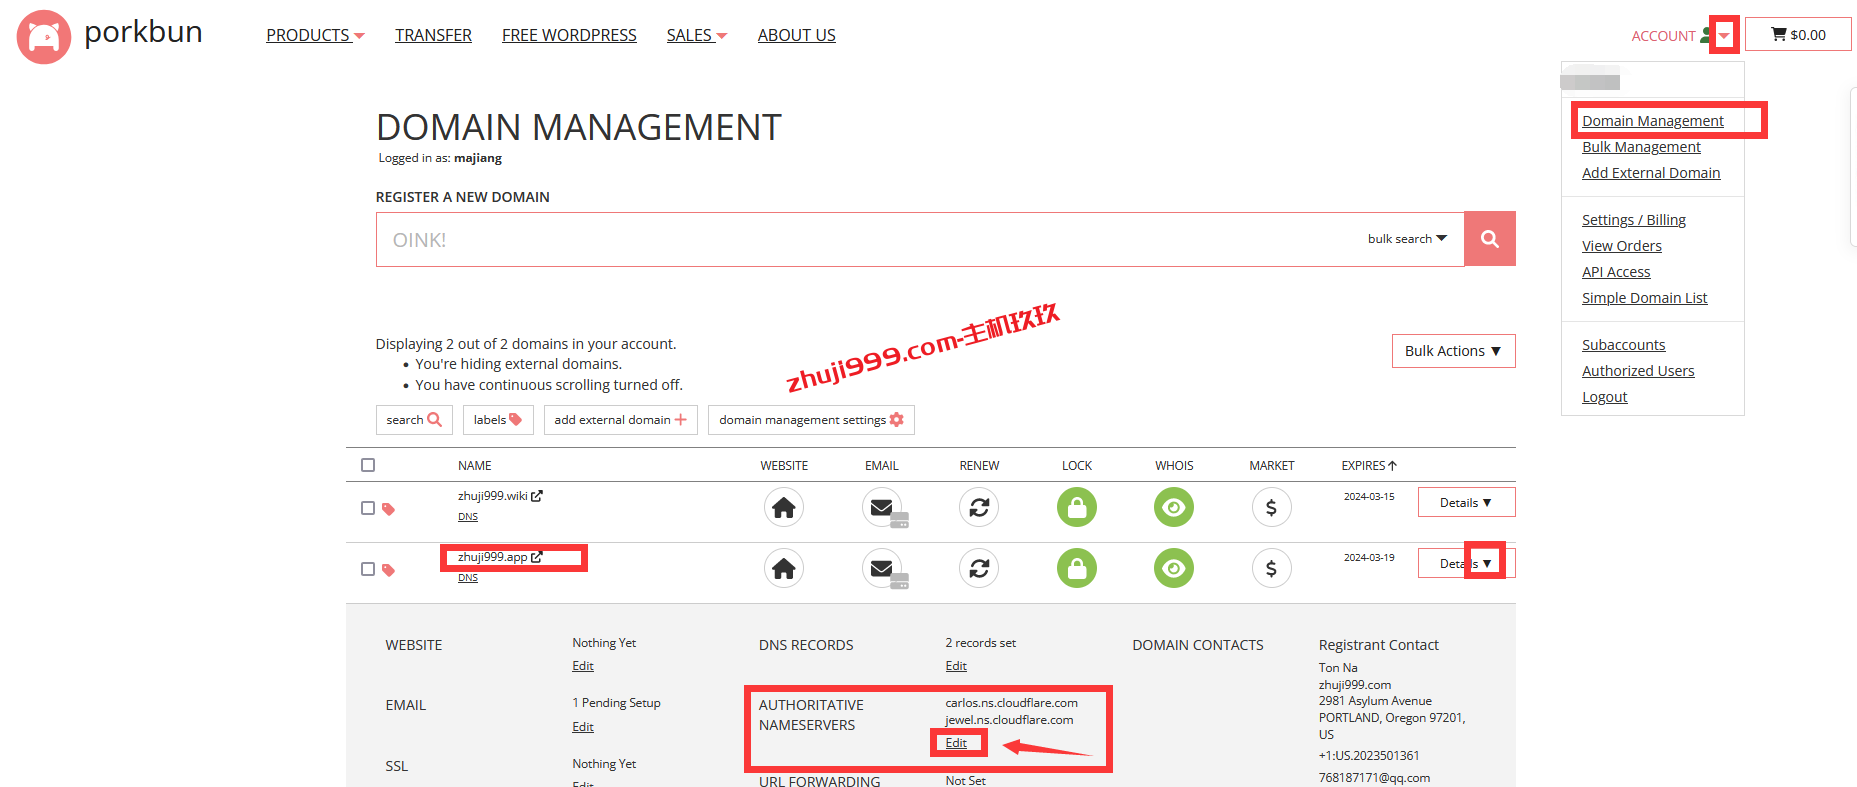Open DNS link for zhuji999.app
1857x787 pixels.
tap(468, 578)
